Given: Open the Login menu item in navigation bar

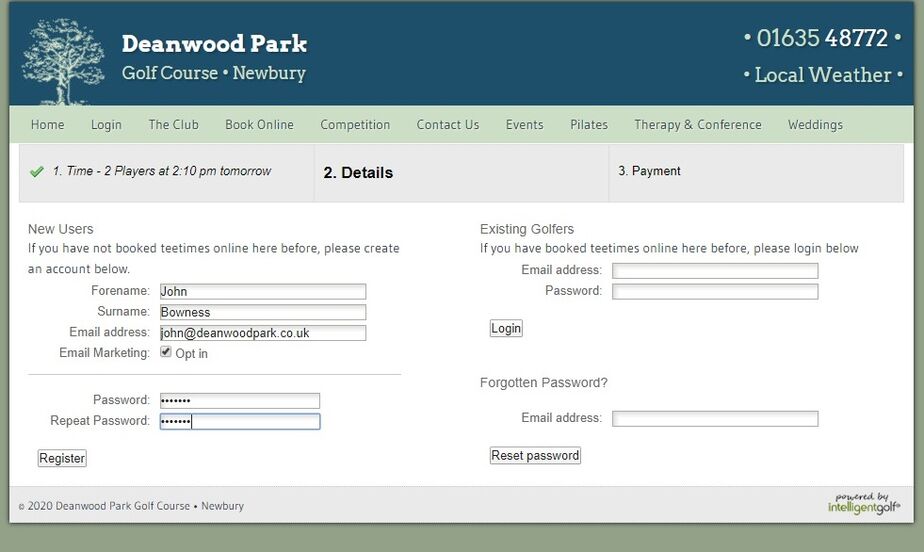Looking at the screenshot, I should [x=106, y=125].
